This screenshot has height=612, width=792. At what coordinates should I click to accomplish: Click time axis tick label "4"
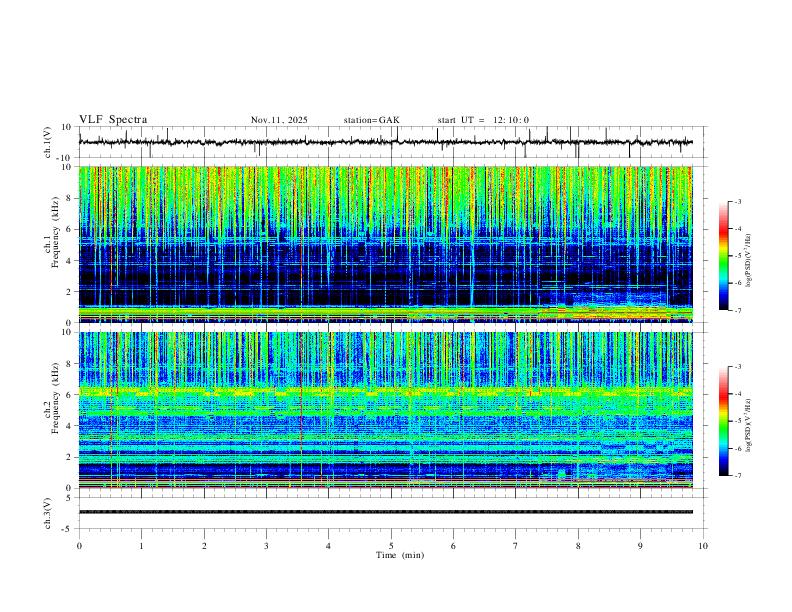tap(329, 546)
